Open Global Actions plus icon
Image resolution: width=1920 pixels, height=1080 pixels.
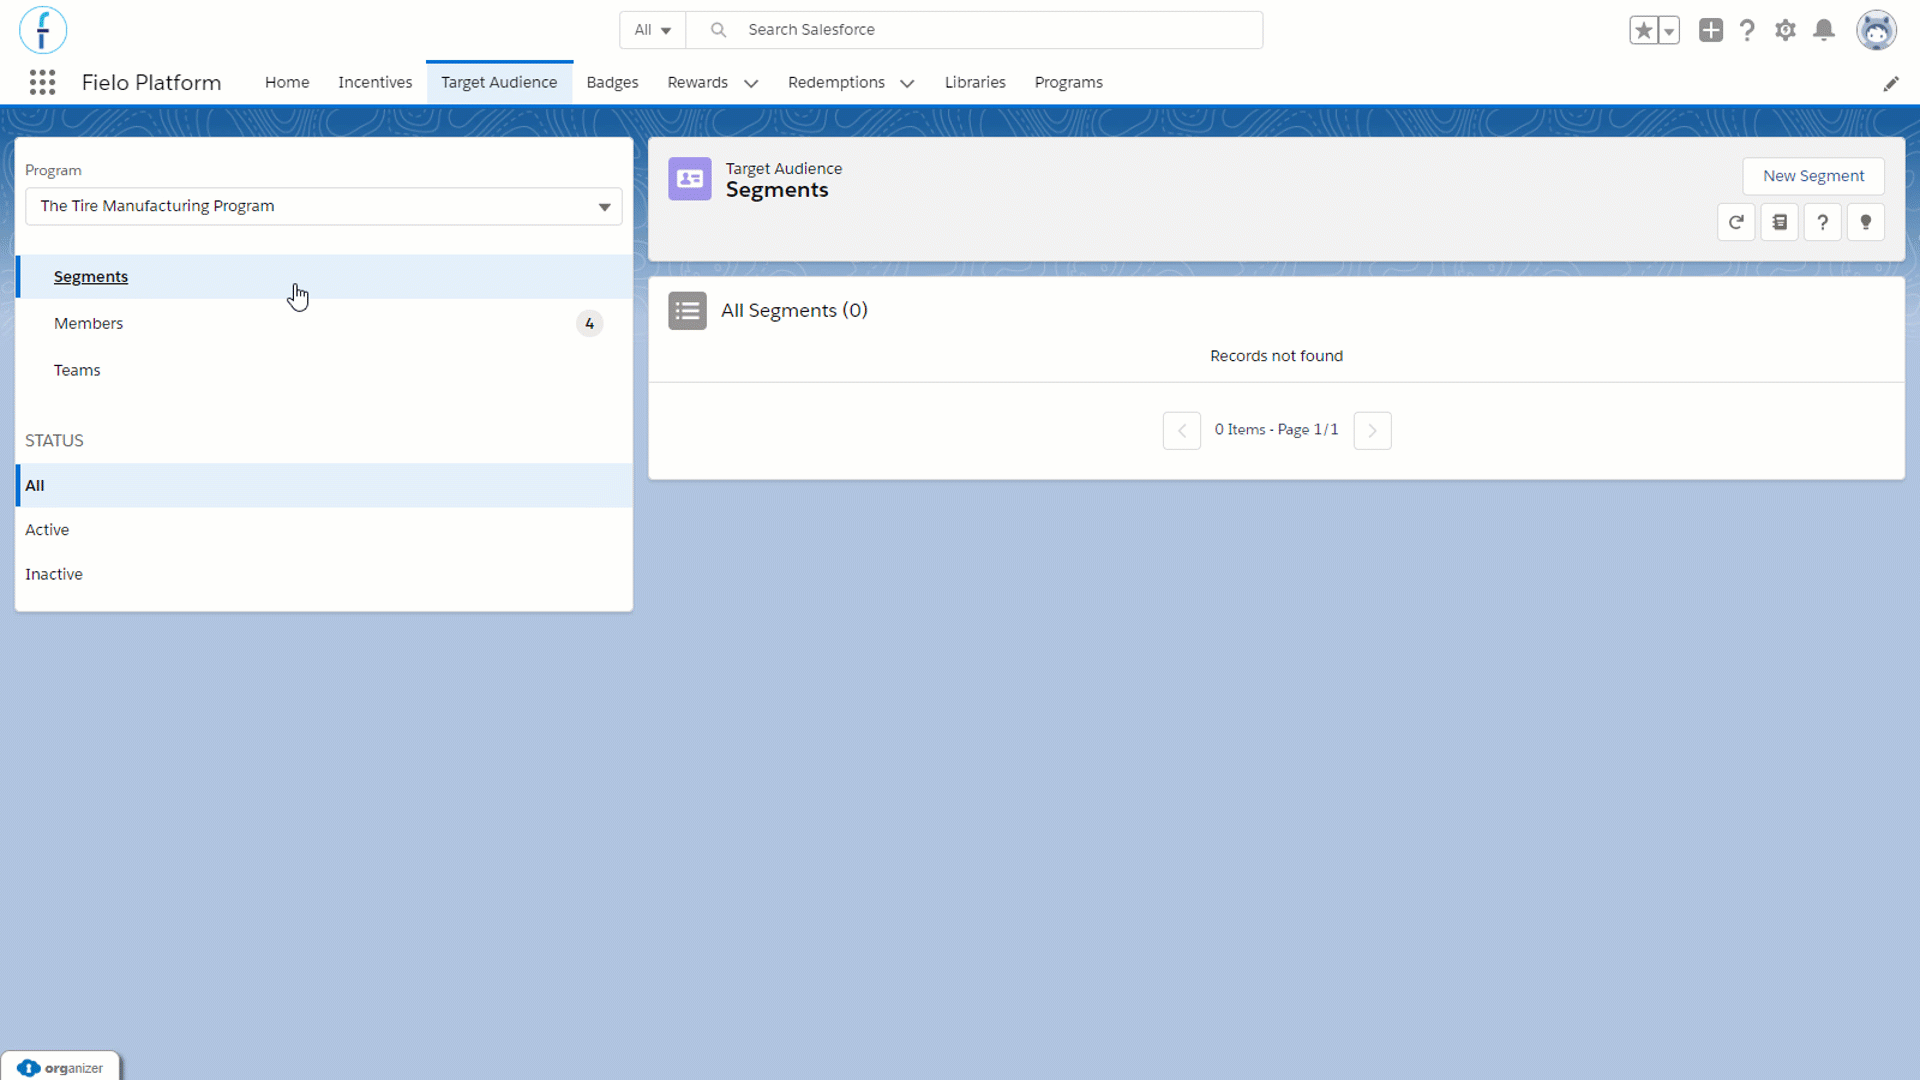pyautogui.click(x=1711, y=30)
